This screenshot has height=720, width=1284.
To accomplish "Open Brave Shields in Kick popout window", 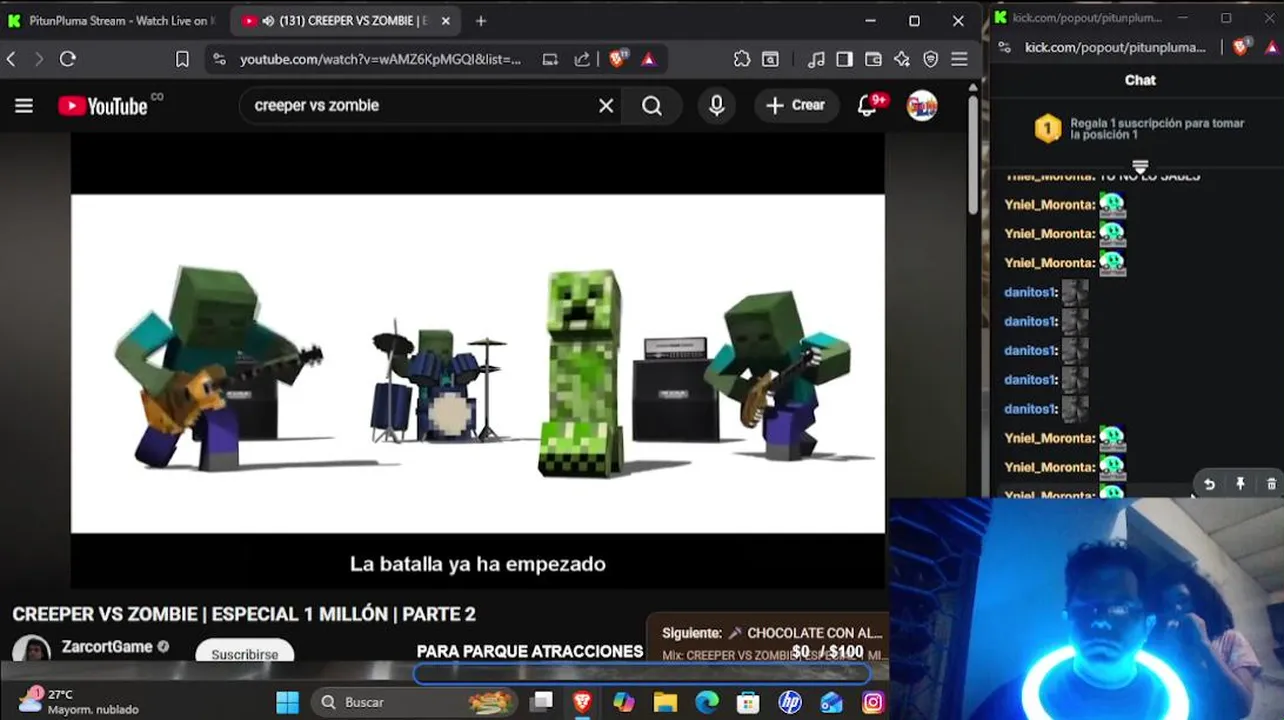I will 1241,47.
